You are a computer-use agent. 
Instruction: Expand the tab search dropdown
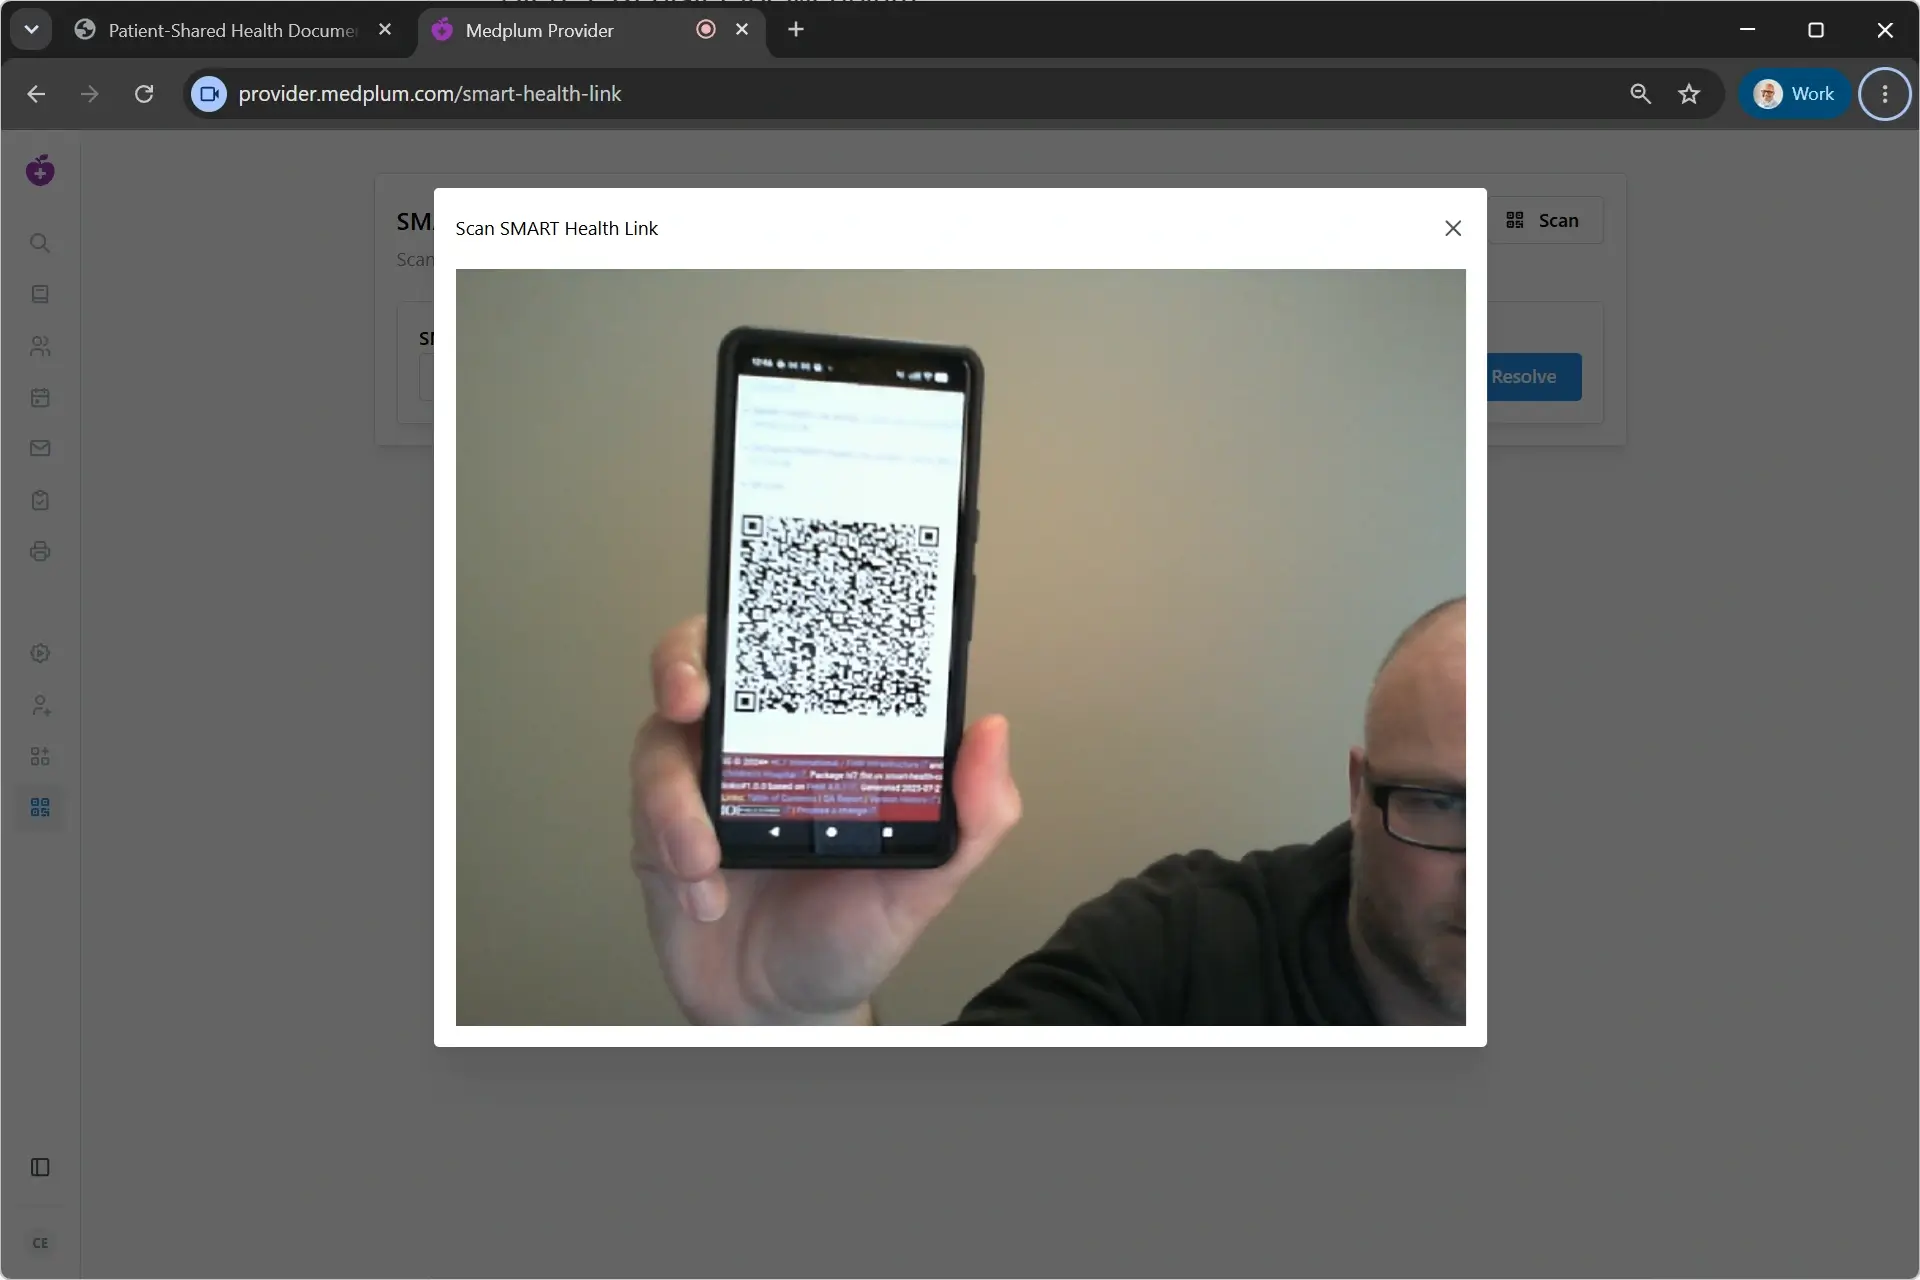pyautogui.click(x=31, y=30)
